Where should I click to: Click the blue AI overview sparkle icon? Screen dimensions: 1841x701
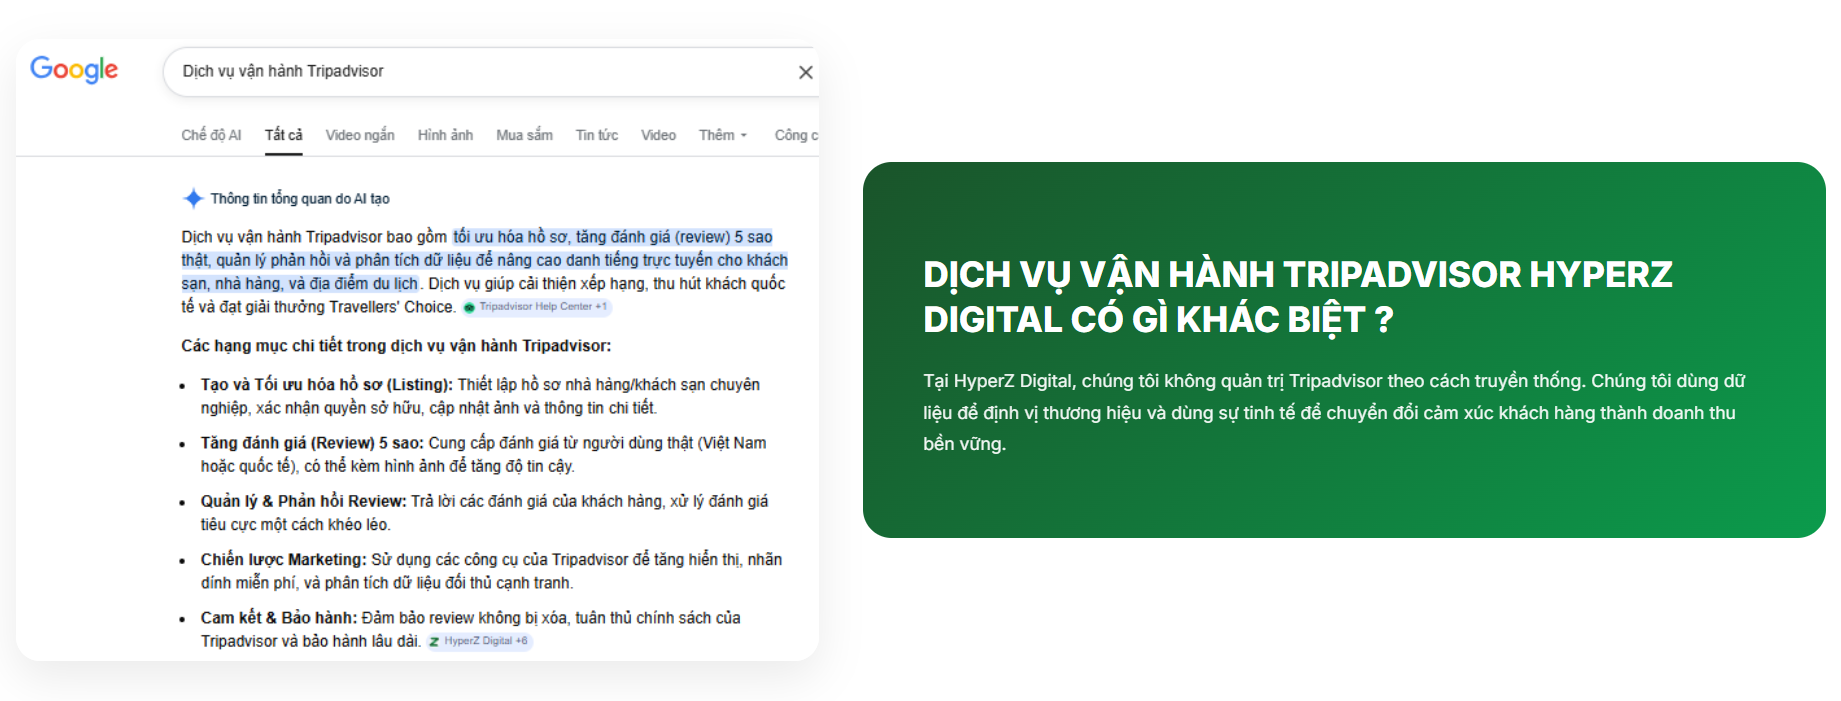(x=193, y=198)
